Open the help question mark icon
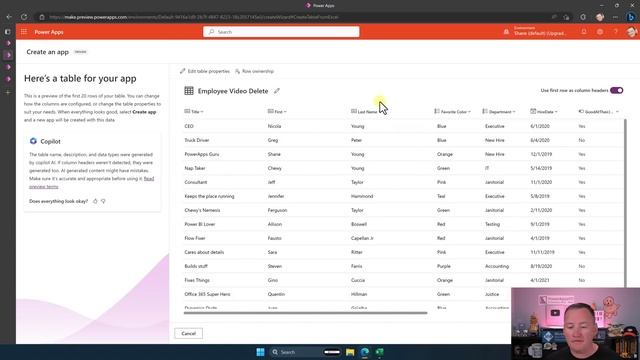The height and width of the screenshot is (360, 640). tap(616, 32)
